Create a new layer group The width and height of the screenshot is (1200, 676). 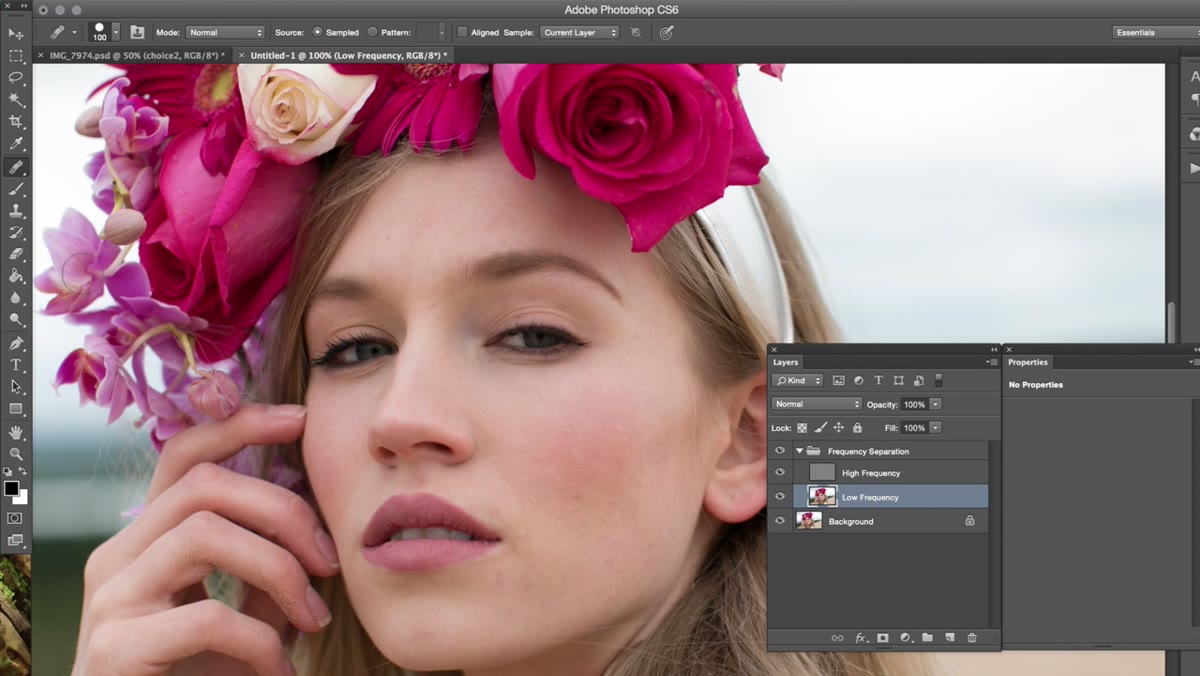click(927, 638)
